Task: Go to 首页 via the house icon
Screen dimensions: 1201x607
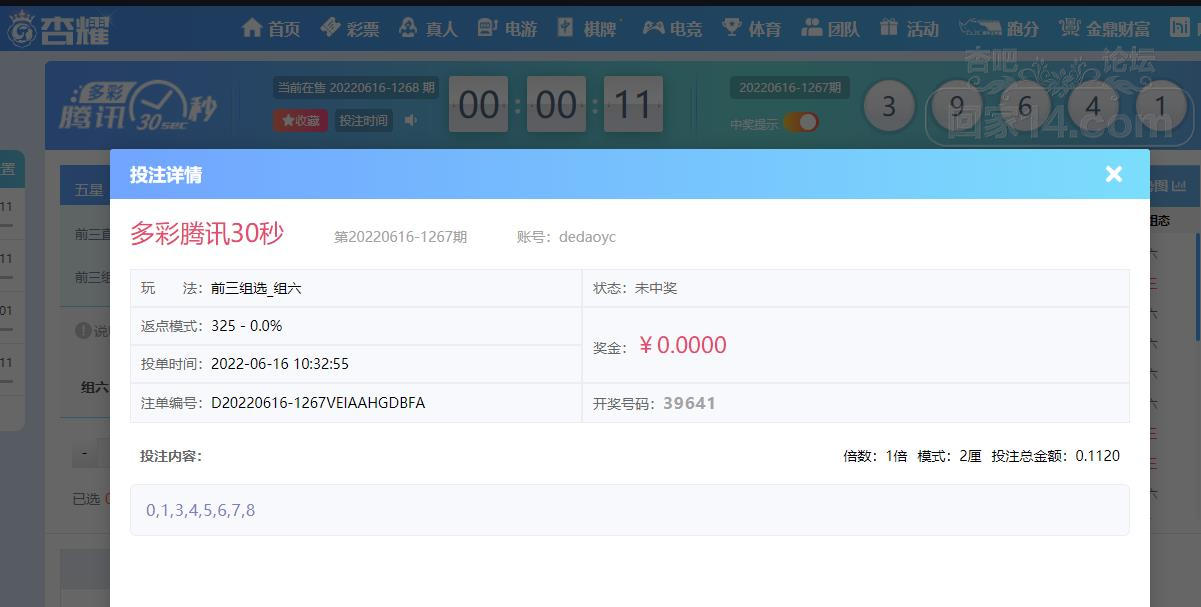Action: pyautogui.click(x=253, y=28)
